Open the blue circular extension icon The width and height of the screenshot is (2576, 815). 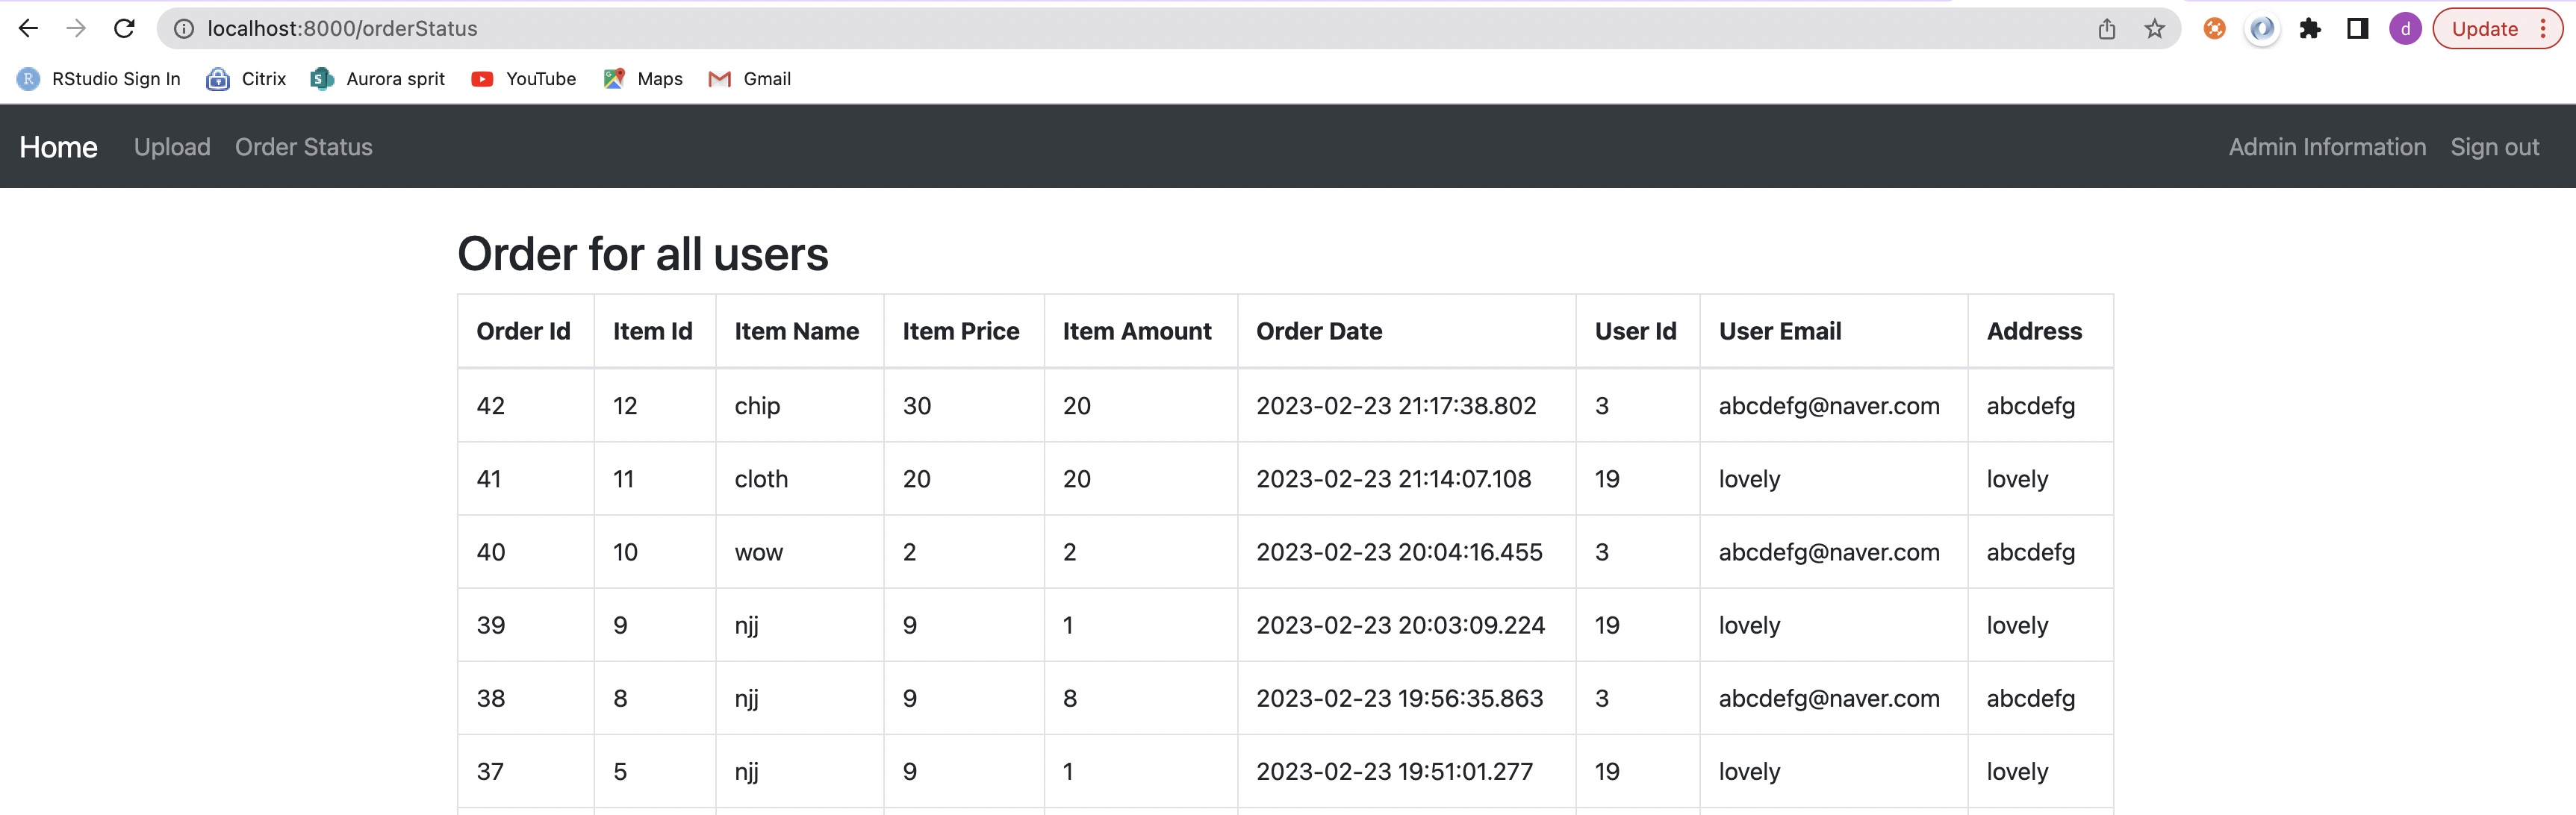click(x=2262, y=29)
